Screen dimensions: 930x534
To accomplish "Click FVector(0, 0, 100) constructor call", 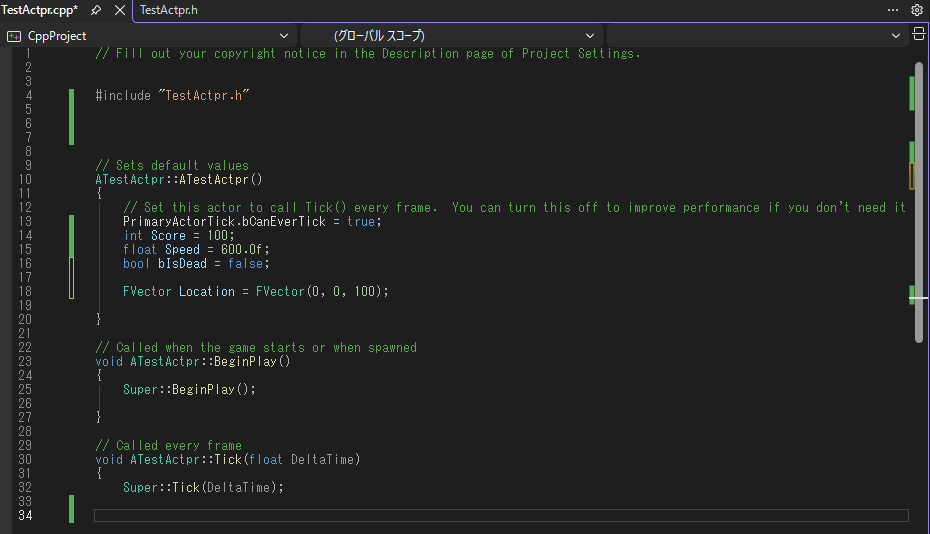I will (321, 291).
